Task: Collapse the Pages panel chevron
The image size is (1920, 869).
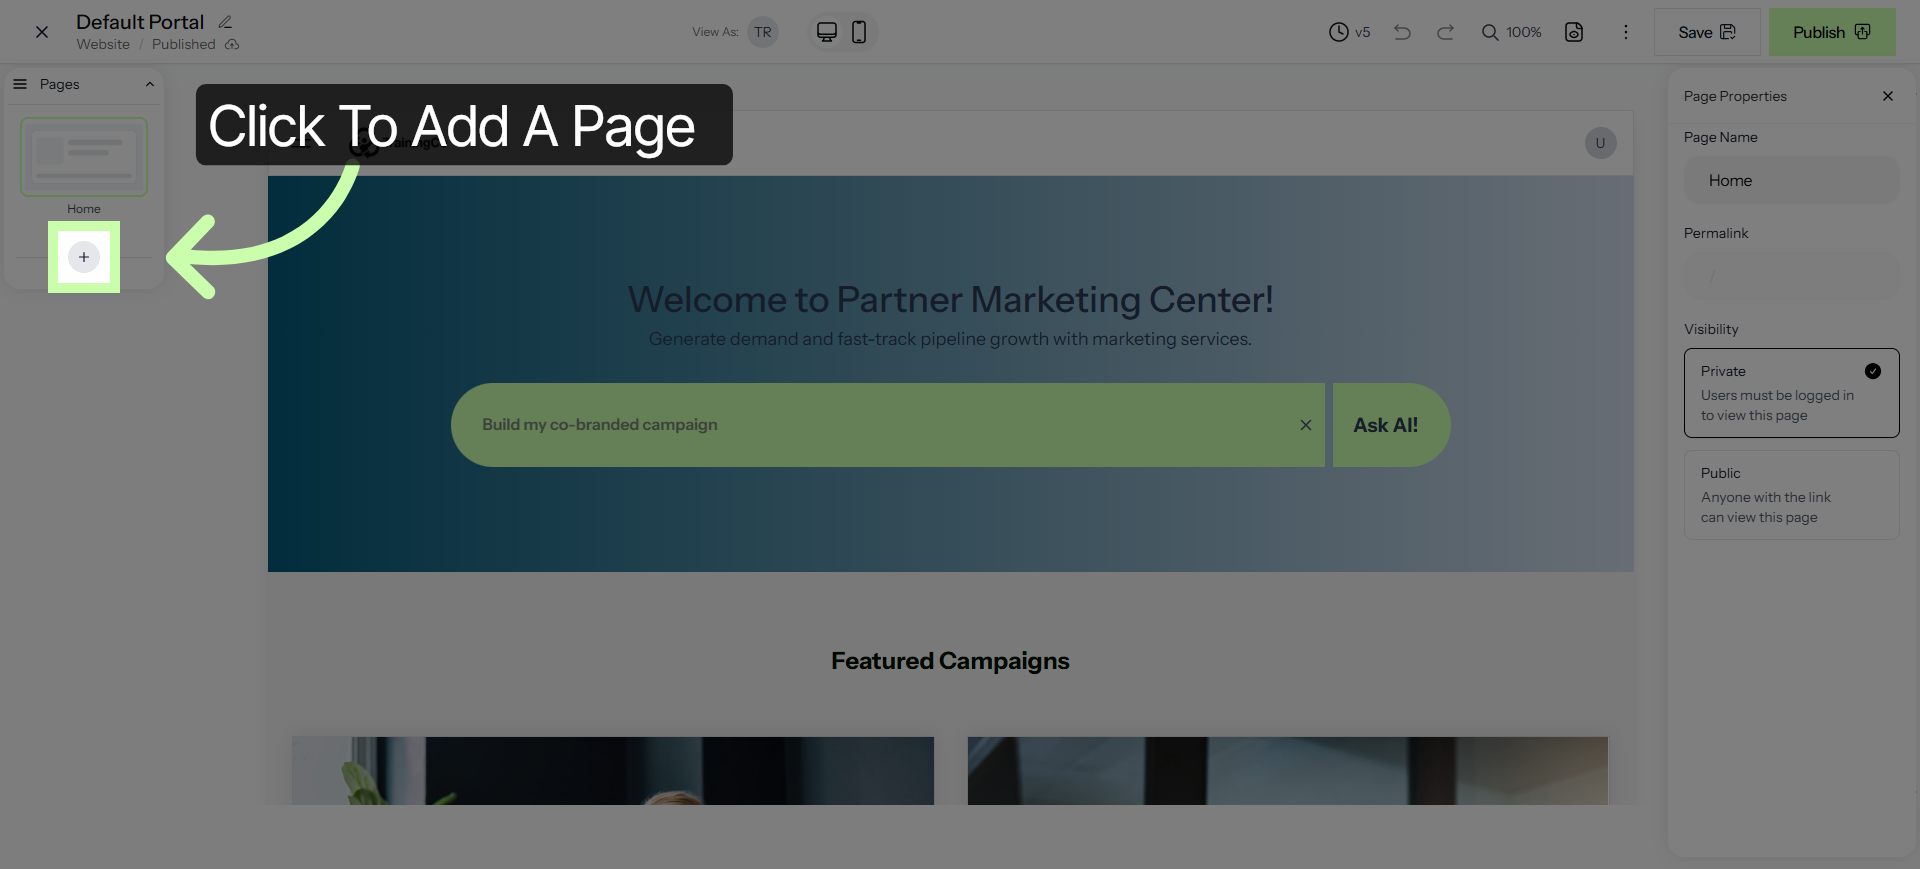Action: click(x=150, y=84)
